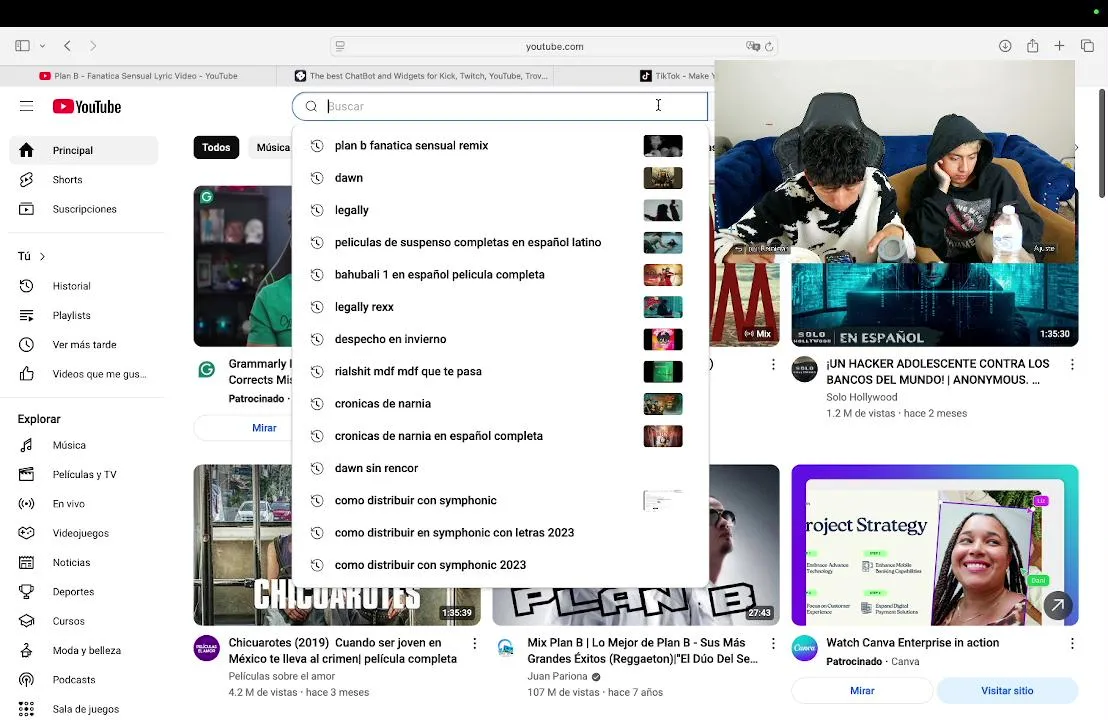The width and height of the screenshot is (1108, 720).
Task: Open the sidebar options chevron in Safari
Action: tap(42, 46)
